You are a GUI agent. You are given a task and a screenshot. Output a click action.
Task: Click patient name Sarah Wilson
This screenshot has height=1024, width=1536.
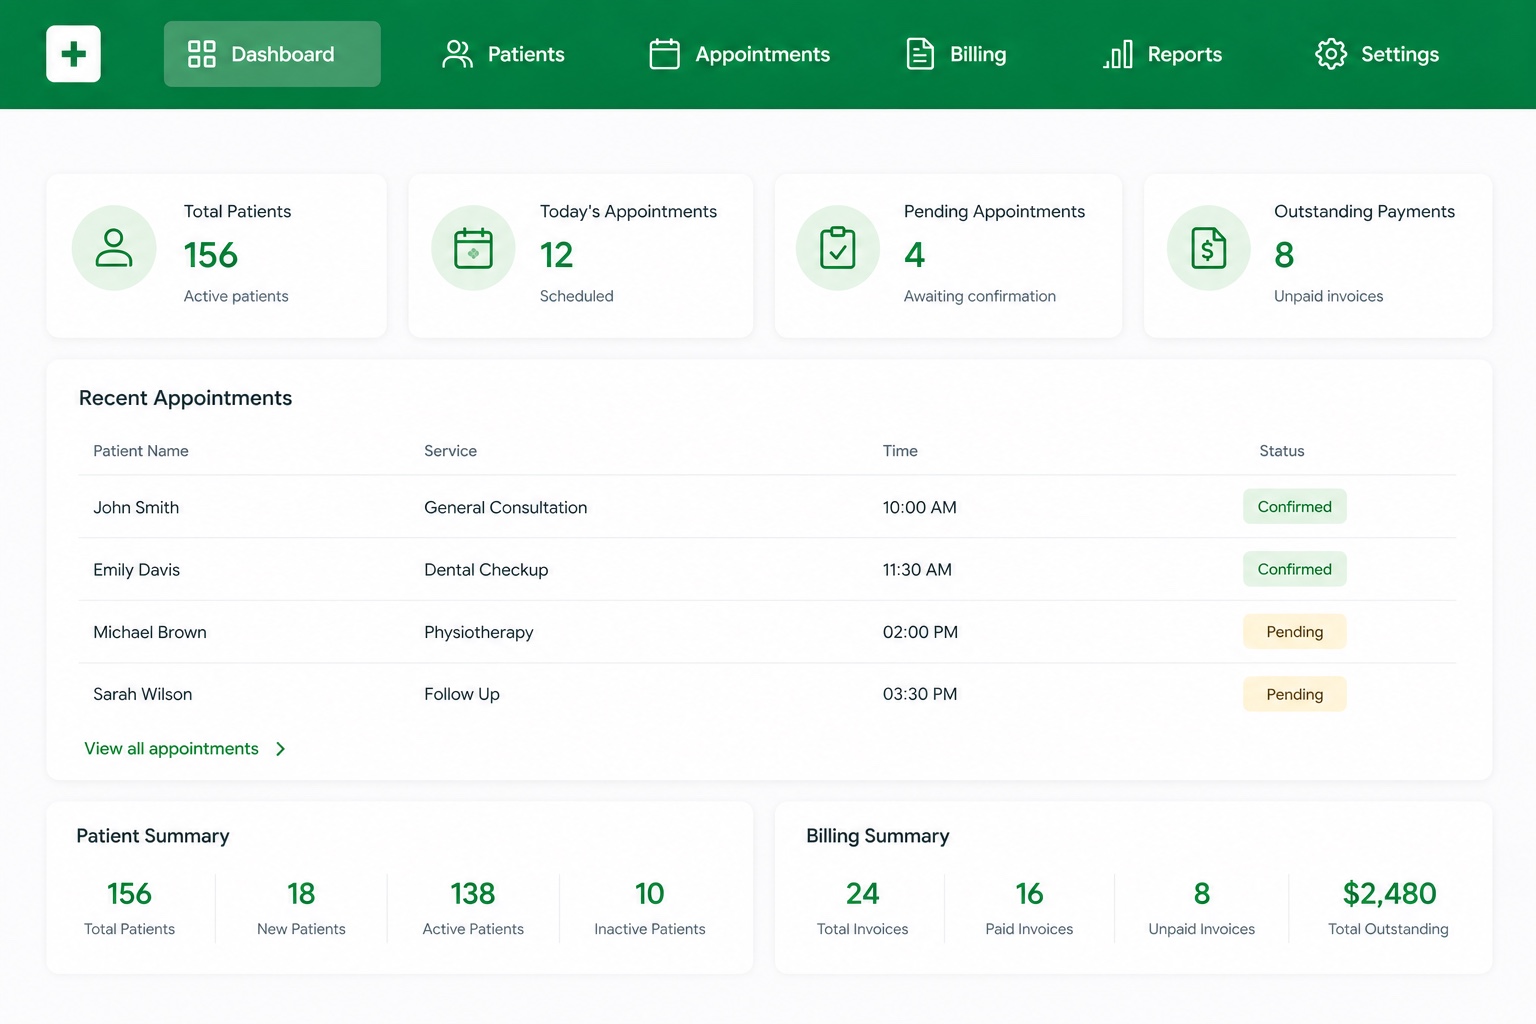coord(142,694)
